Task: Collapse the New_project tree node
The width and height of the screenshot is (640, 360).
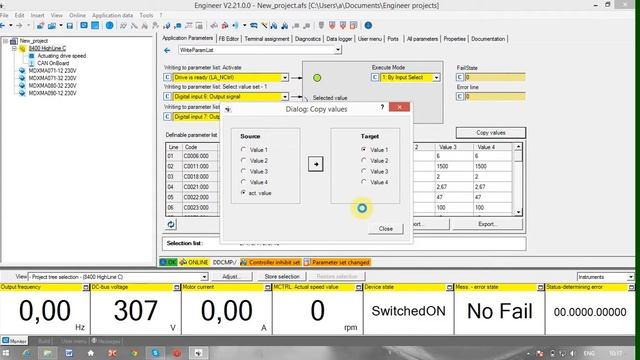Action: [5, 41]
